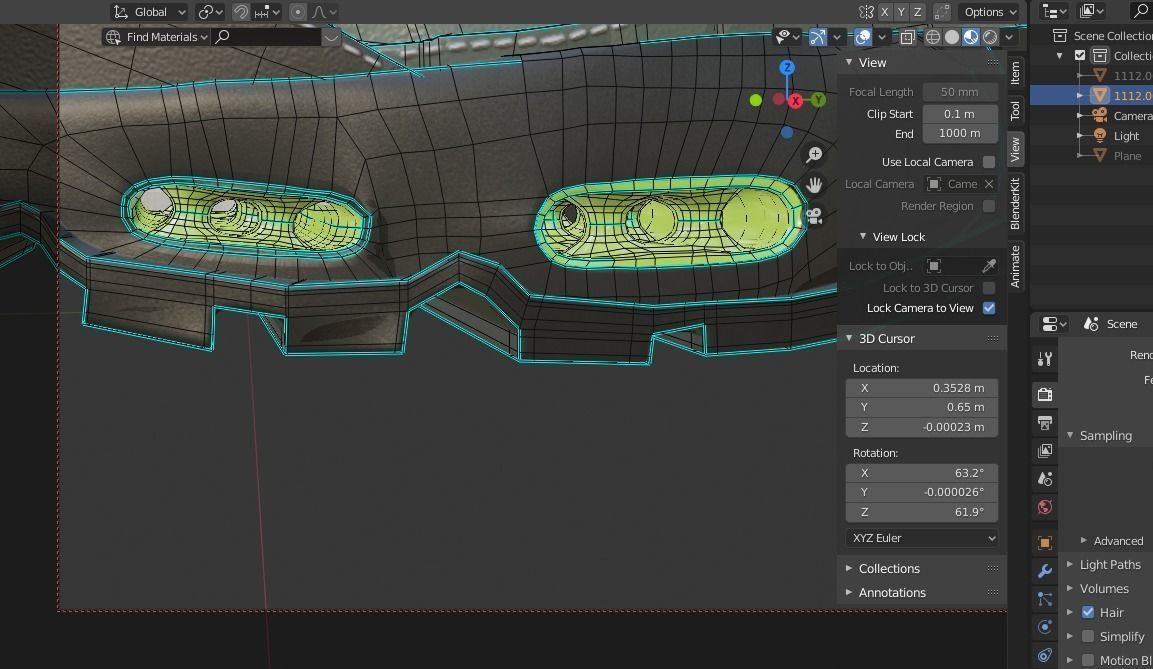
Task: Switch to the BlenderKit sidebar tab
Action: point(1015,204)
